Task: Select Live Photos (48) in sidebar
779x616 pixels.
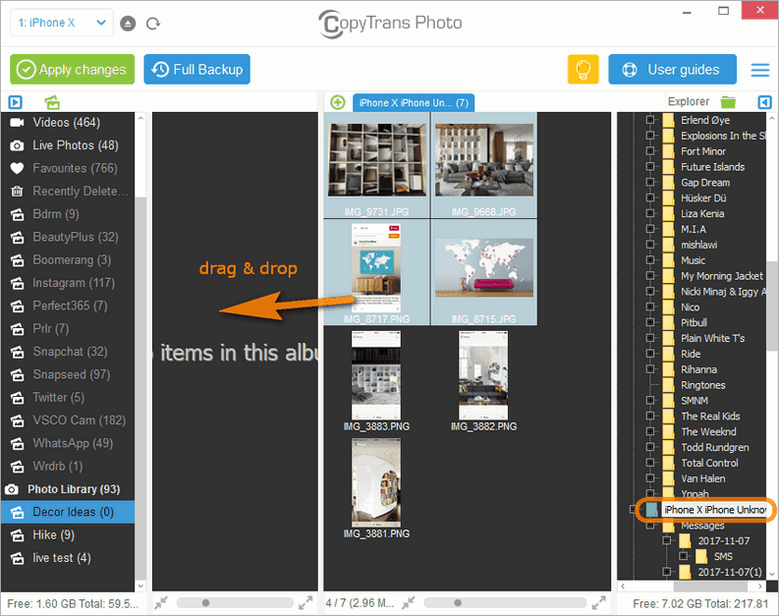Action: [x=68, y=145]
